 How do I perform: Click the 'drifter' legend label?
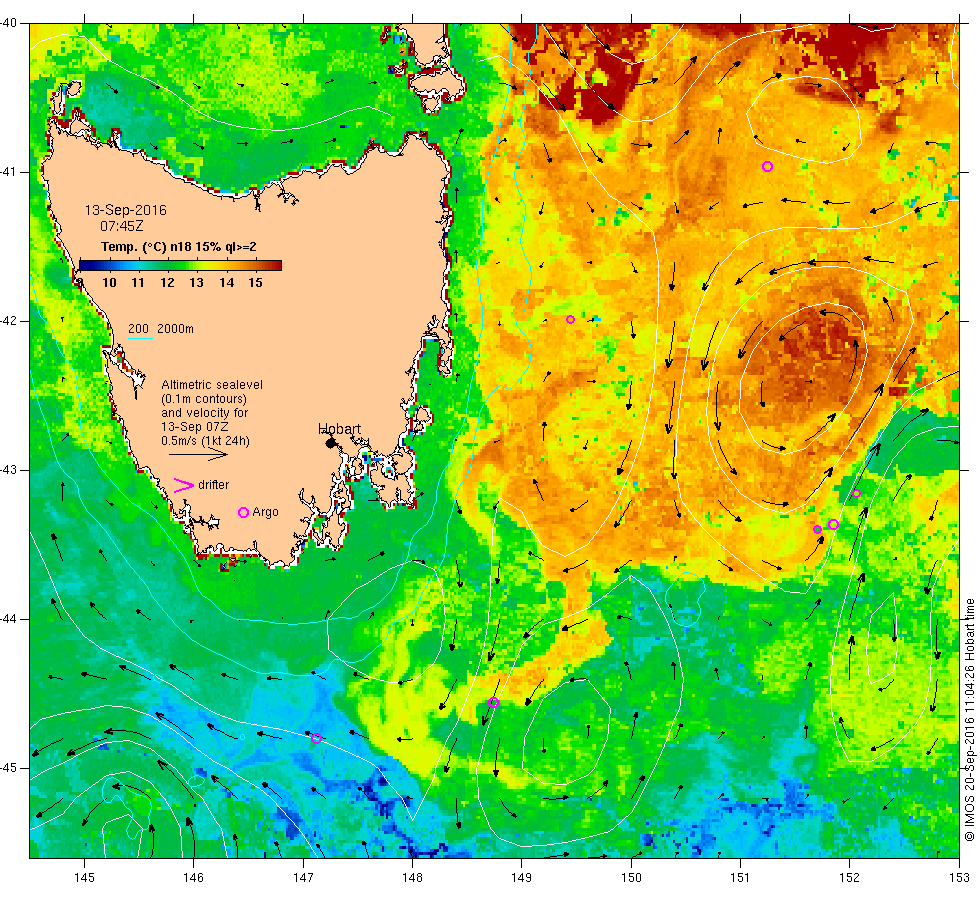coord(213,485)
